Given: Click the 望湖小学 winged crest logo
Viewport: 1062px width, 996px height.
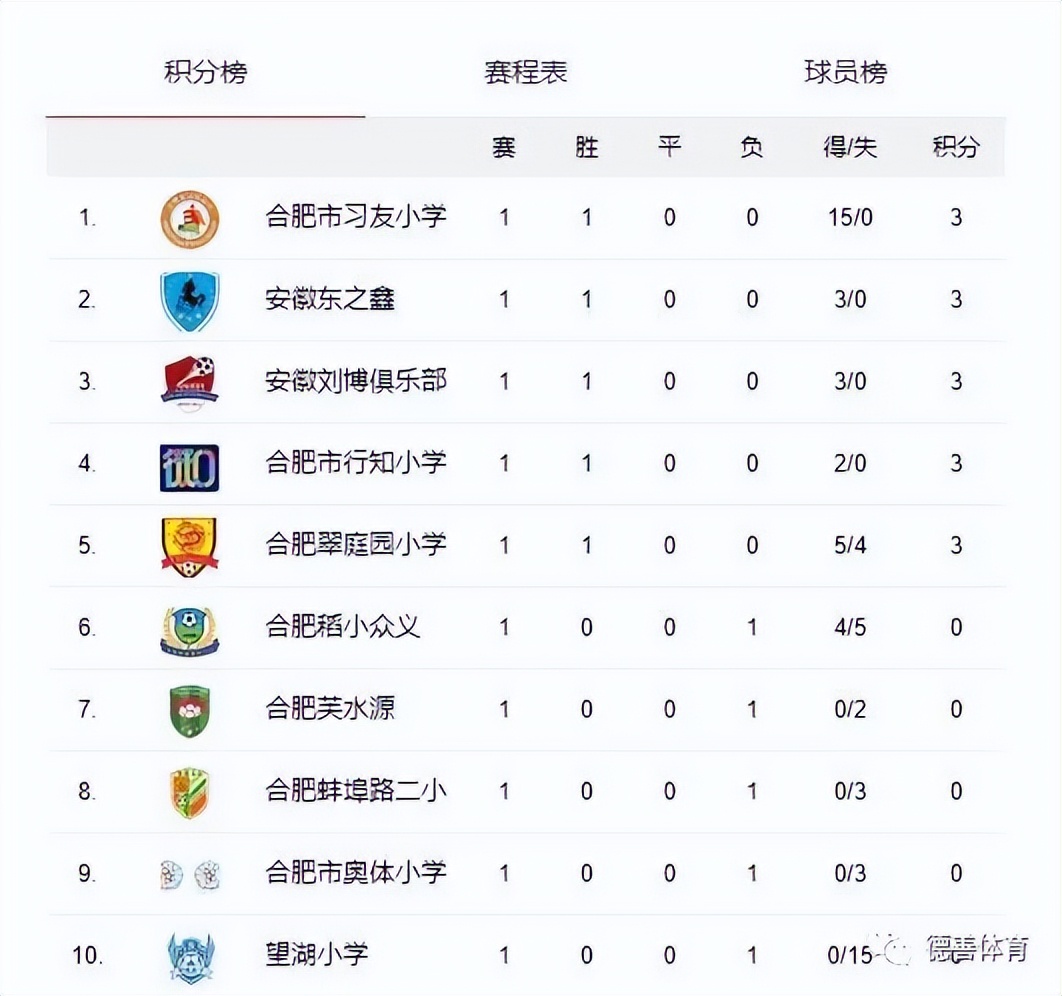Looking at the screenshot, I should point(189,957).
